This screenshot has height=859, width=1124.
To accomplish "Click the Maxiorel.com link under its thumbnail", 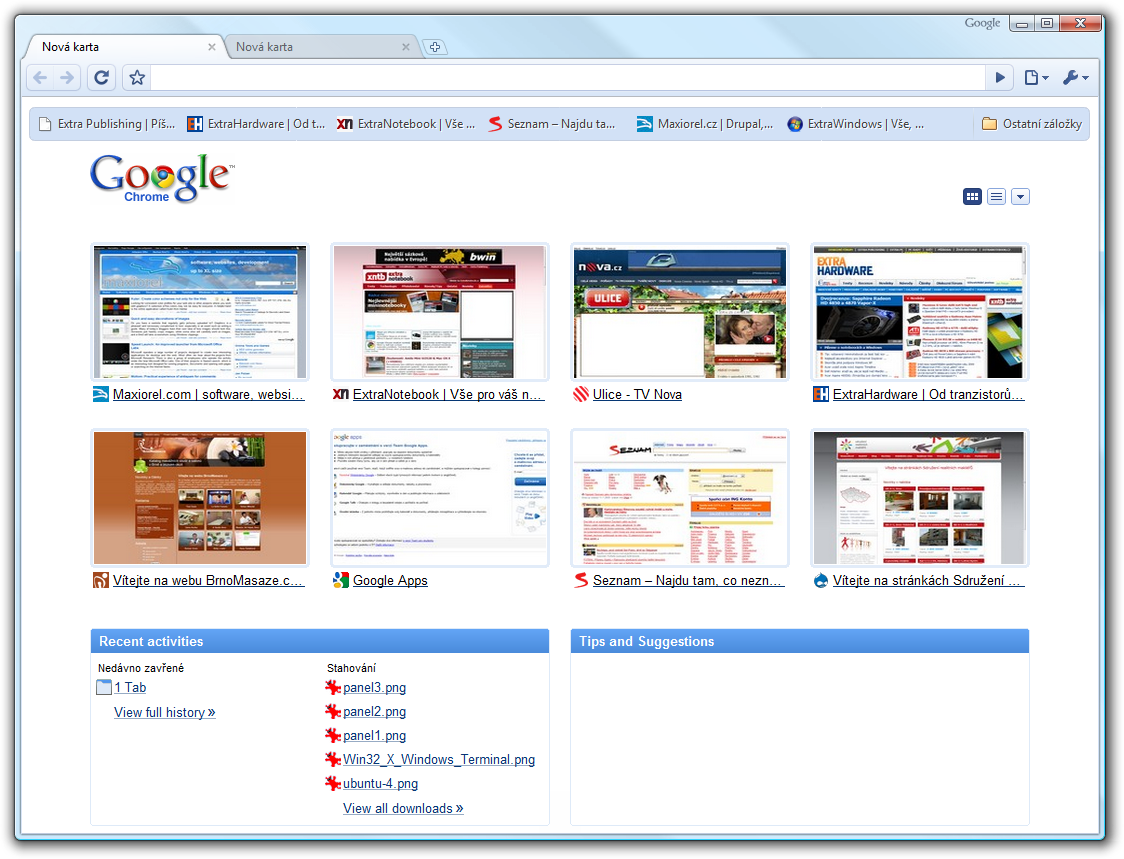I will click(x=209, y=394).
